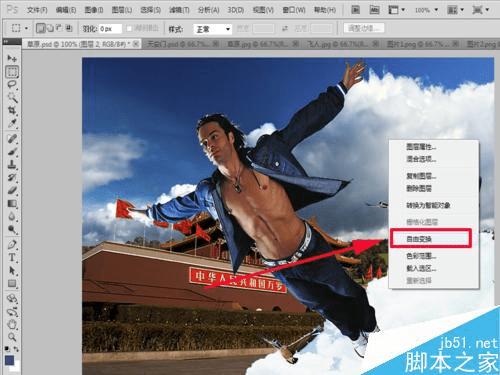
Task: Swap foreground and background colors
Action: point(16,349)
